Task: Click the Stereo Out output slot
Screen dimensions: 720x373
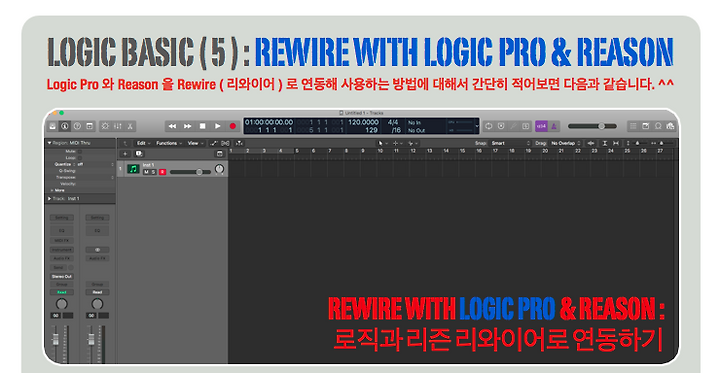Action: [62, 277]
